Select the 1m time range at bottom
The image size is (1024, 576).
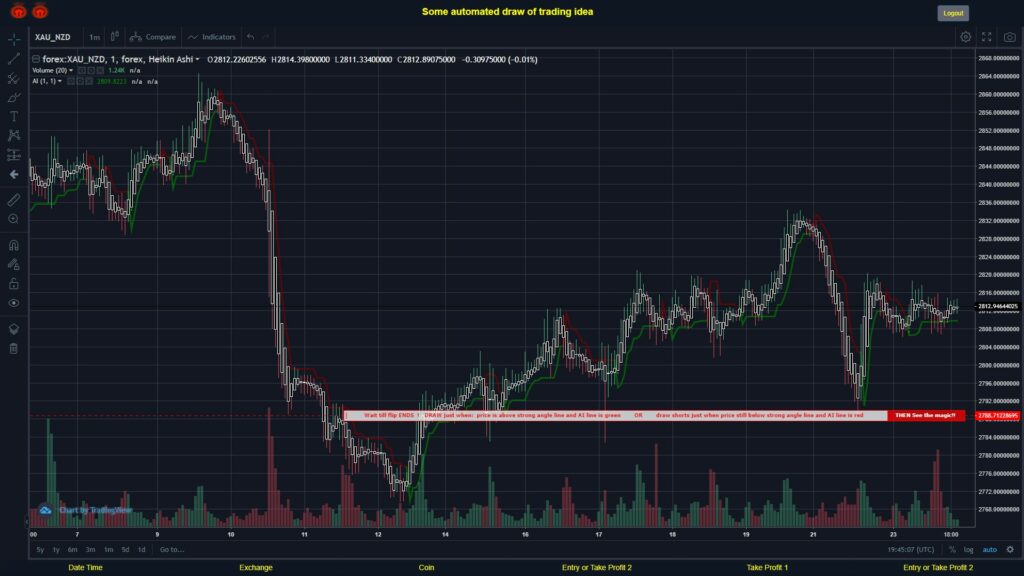point(108,550)
